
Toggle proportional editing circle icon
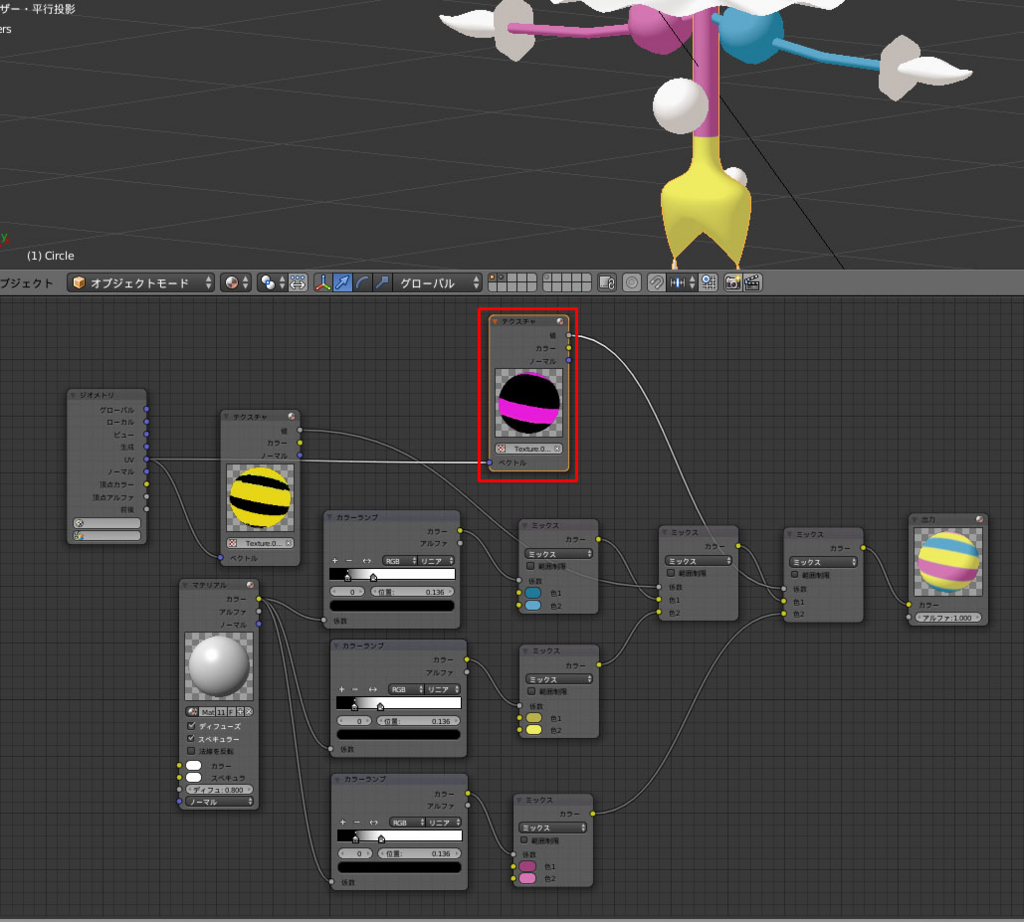(x=632, y=283)
